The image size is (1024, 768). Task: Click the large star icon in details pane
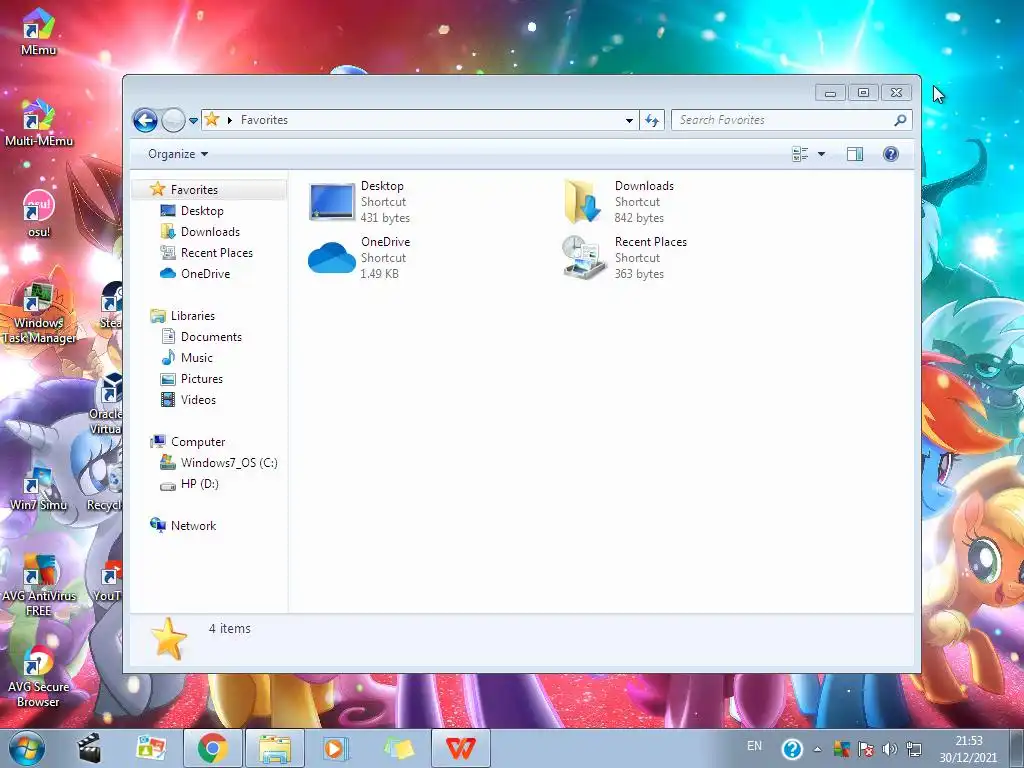tap(168, 639)
